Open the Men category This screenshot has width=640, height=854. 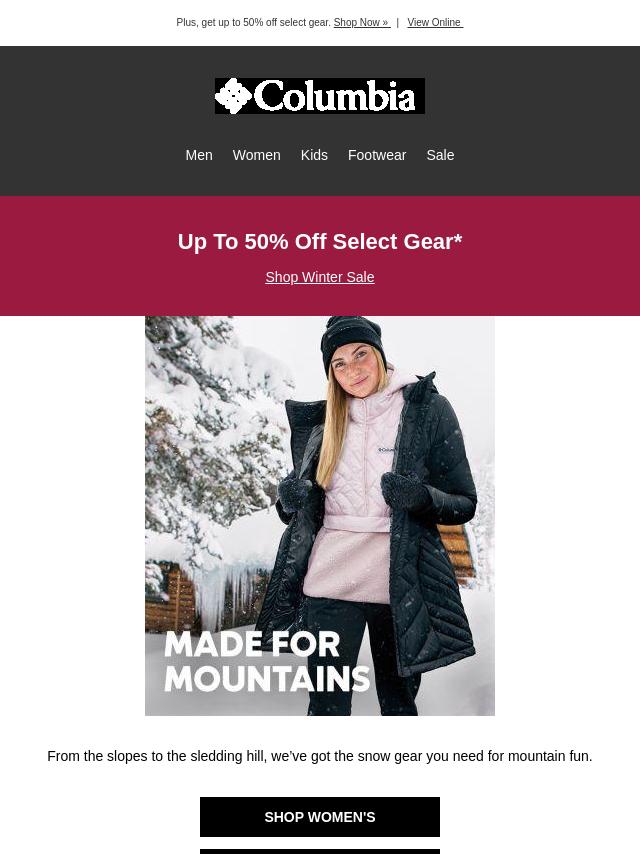pyautogui.click(x=199, y=155)
